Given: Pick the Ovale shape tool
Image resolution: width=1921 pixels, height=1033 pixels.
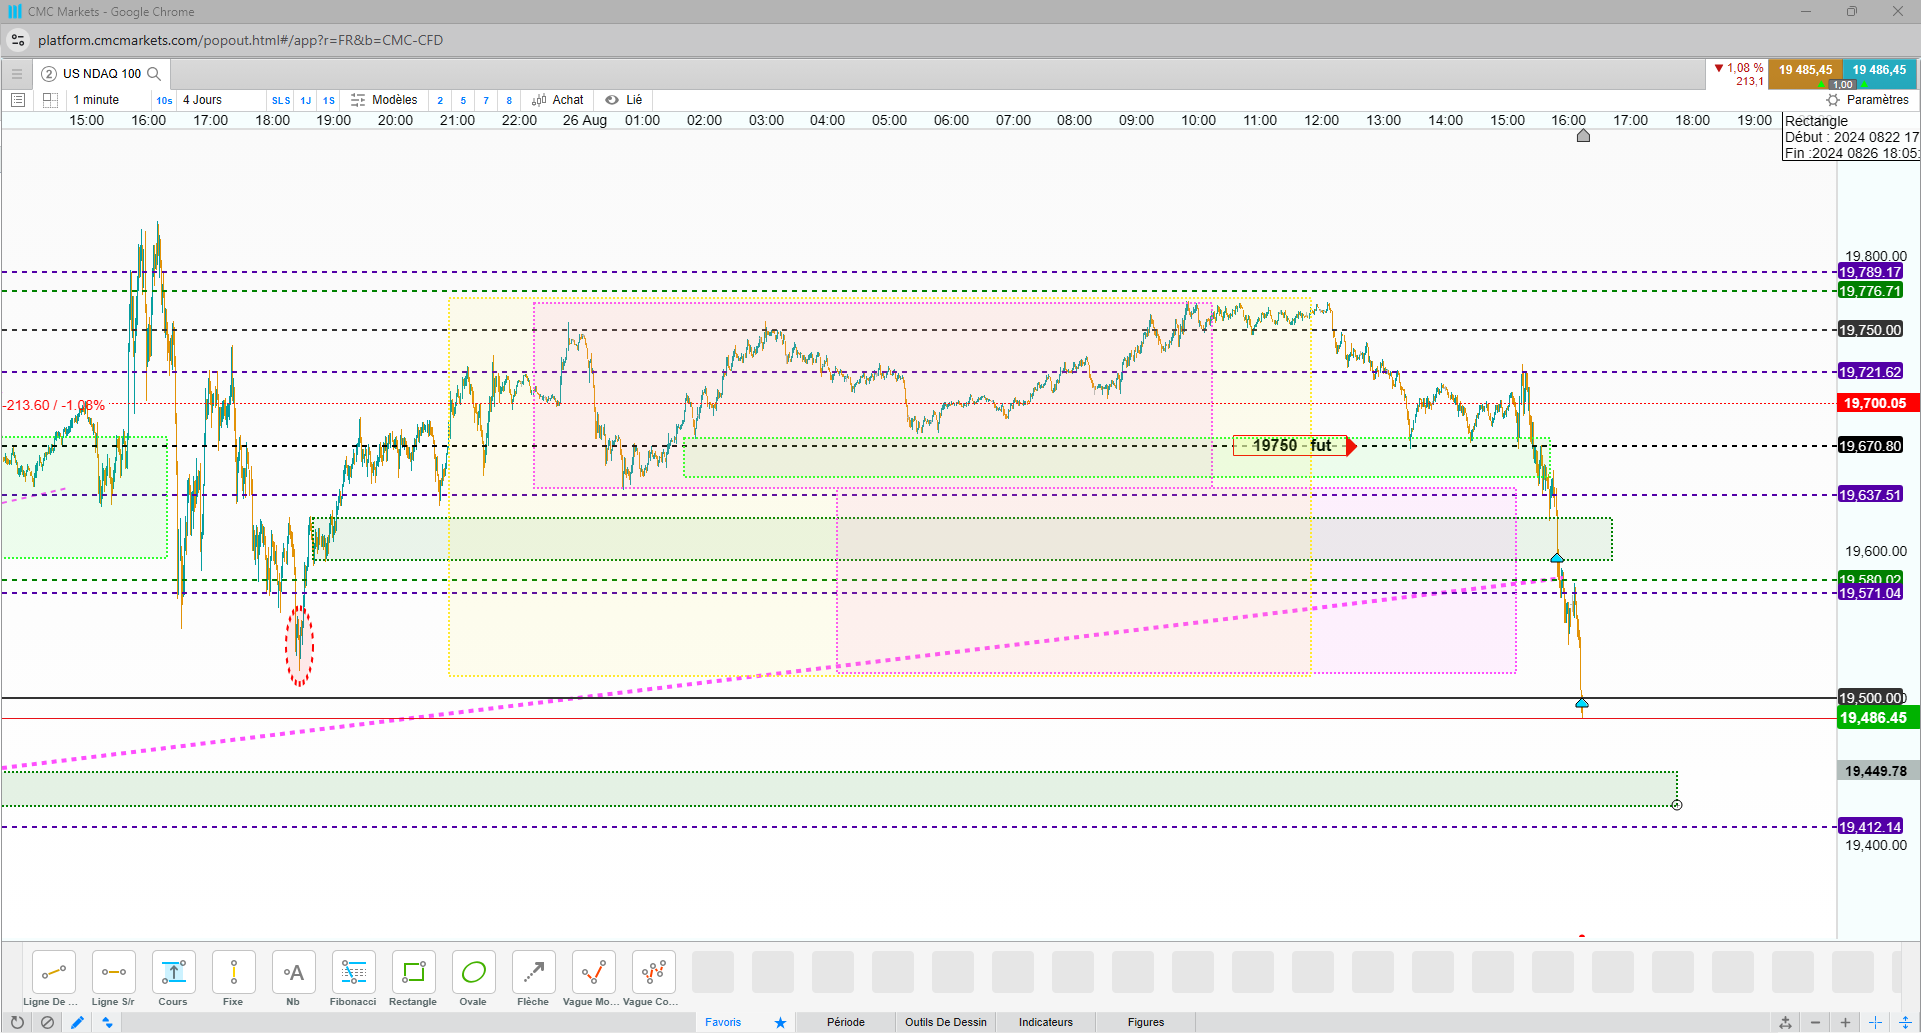Looking at the screenshot, I should (473, 978).
